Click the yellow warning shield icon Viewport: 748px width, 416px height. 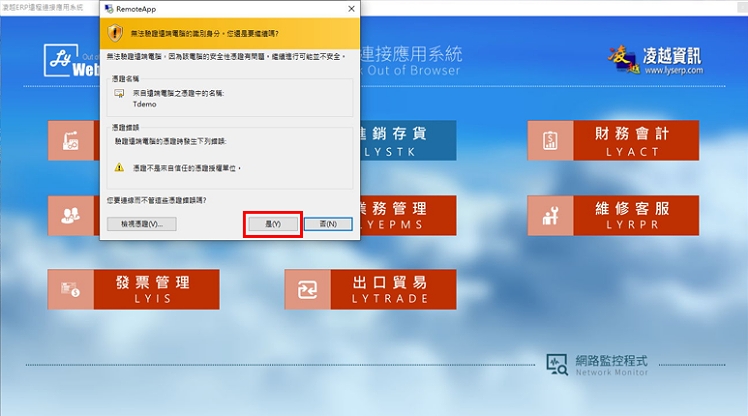tap(121, 32)
